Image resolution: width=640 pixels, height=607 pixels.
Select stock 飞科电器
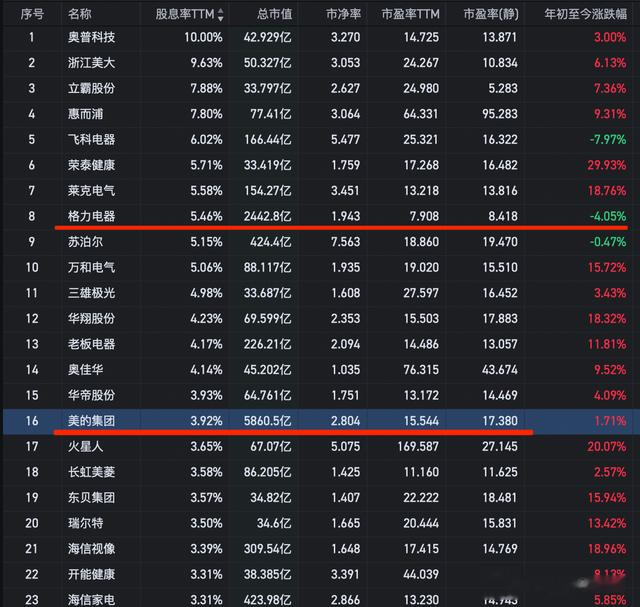[x=91, y=140]
